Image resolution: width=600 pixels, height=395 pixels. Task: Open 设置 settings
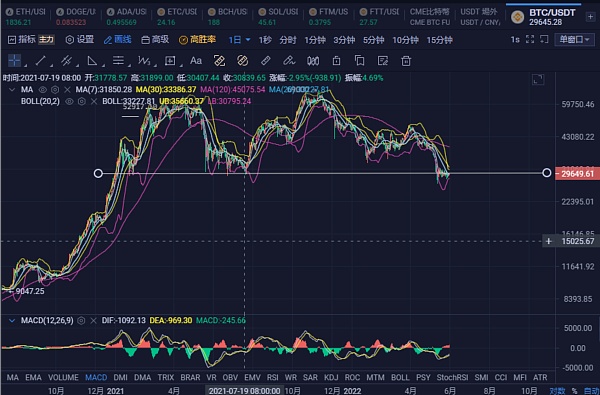tap(80, 39)
